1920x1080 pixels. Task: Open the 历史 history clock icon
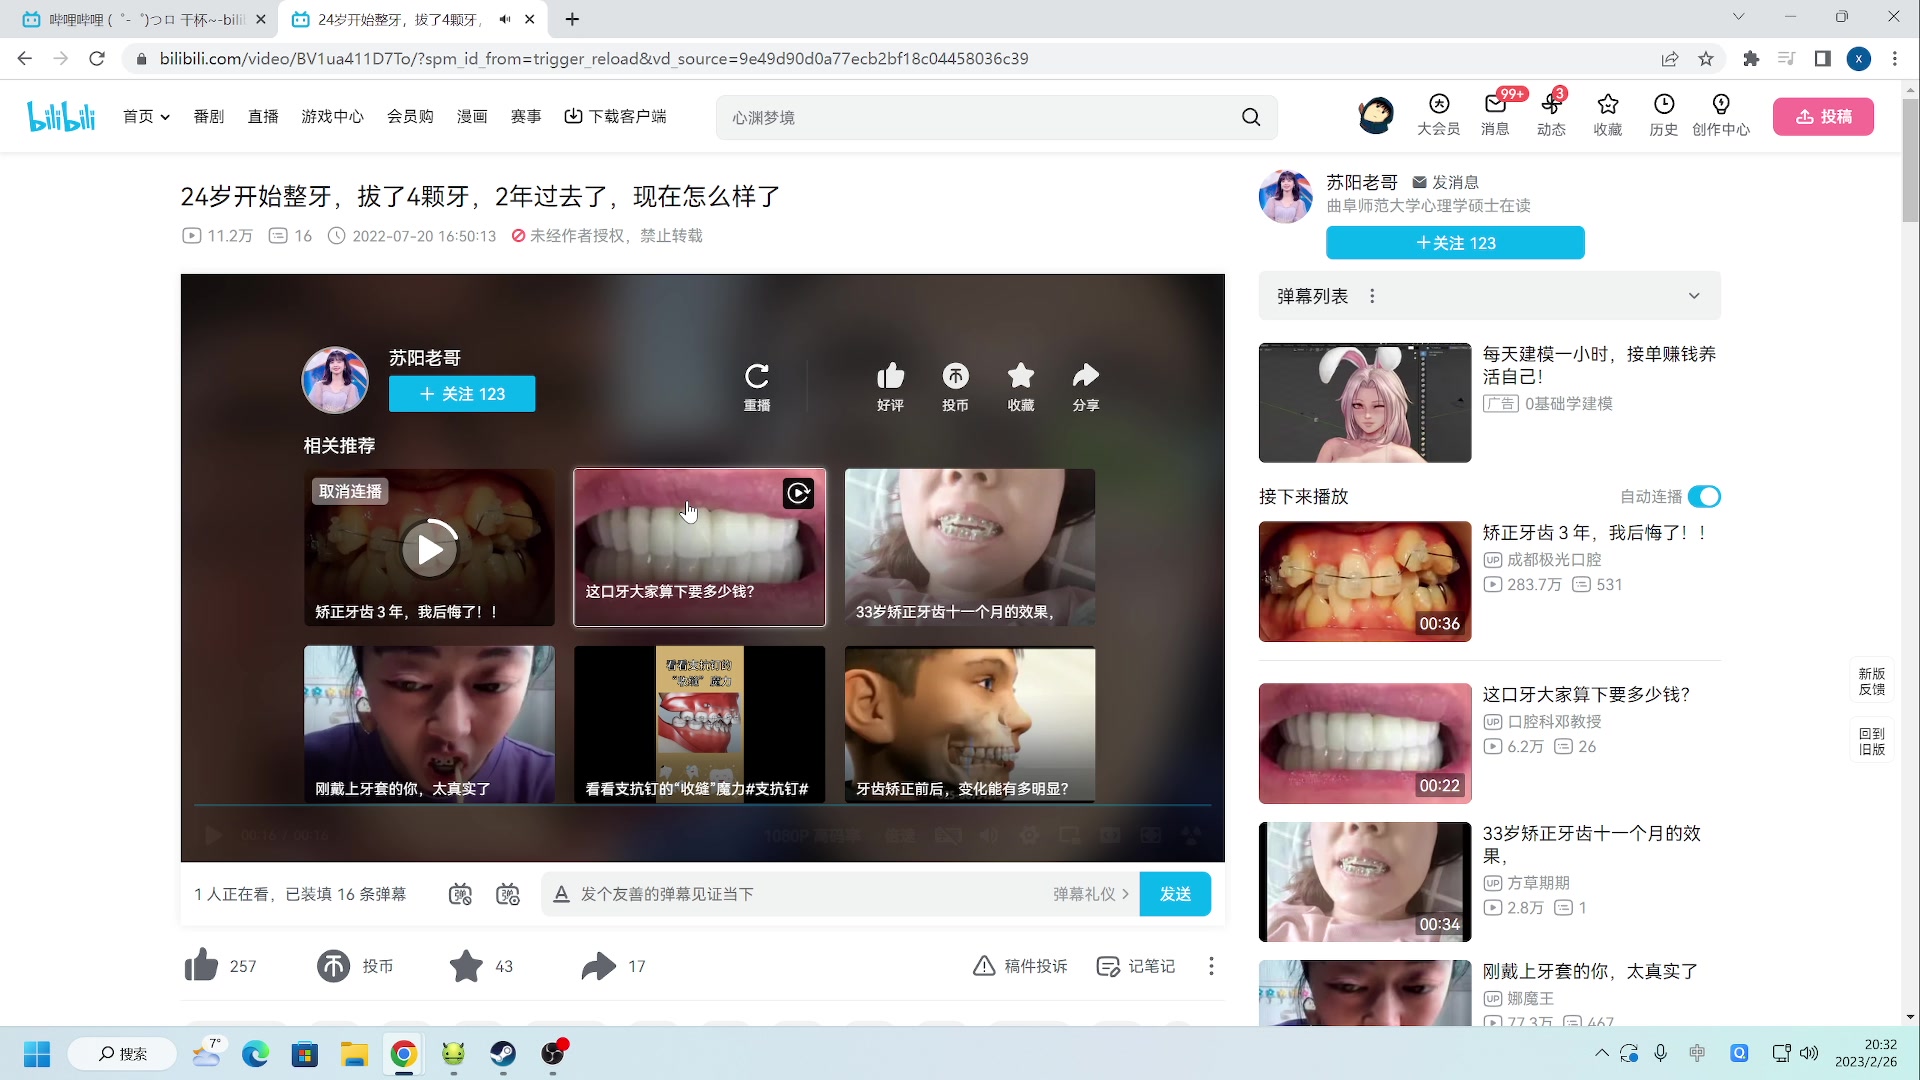coord(1663,105)
